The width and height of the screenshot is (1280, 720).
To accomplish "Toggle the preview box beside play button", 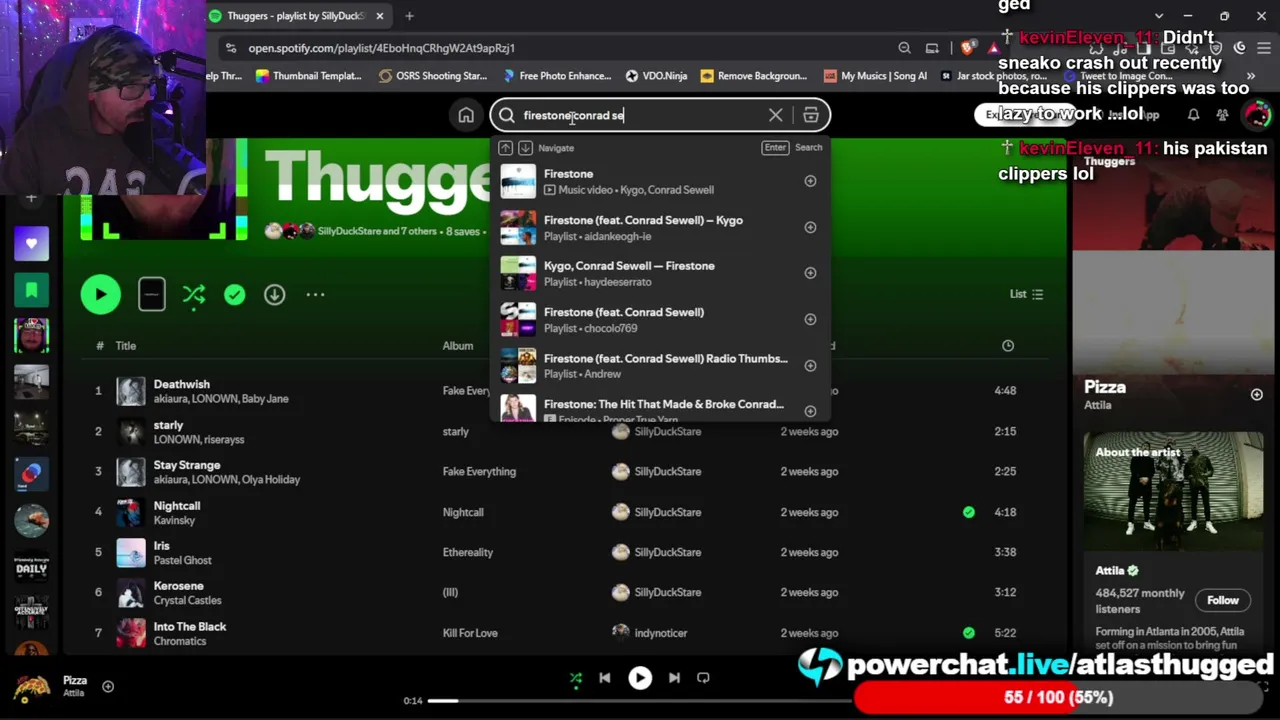I will pos(152,294).
